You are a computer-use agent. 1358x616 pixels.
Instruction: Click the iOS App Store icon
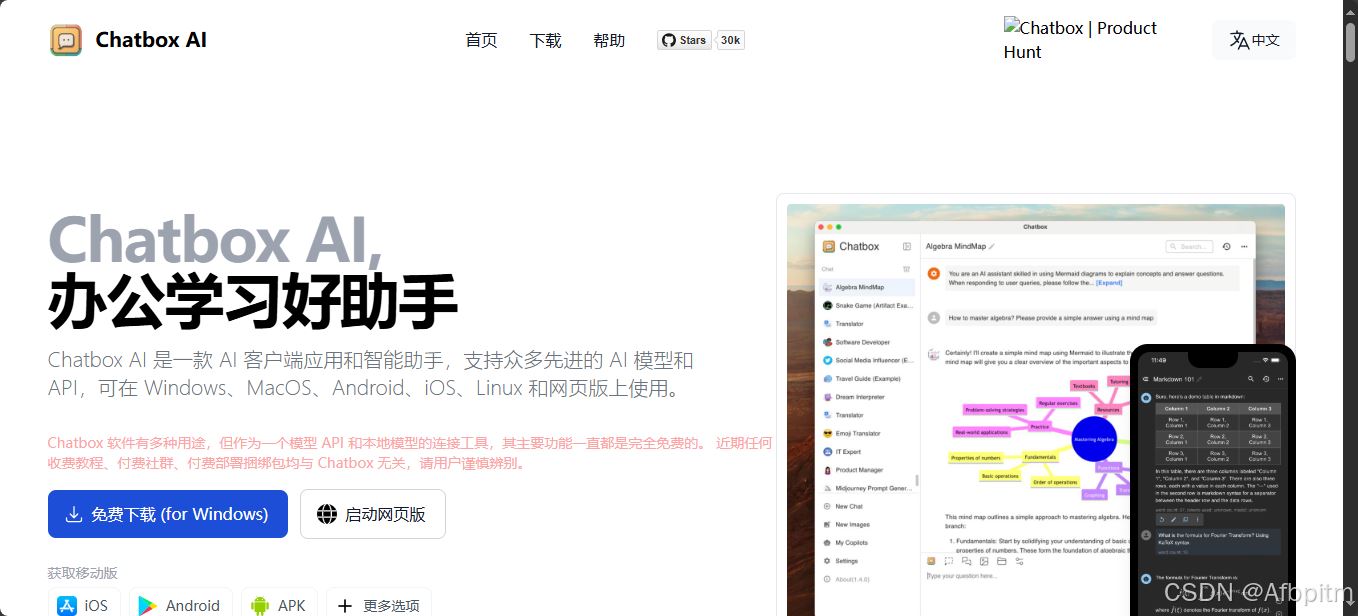67,604
